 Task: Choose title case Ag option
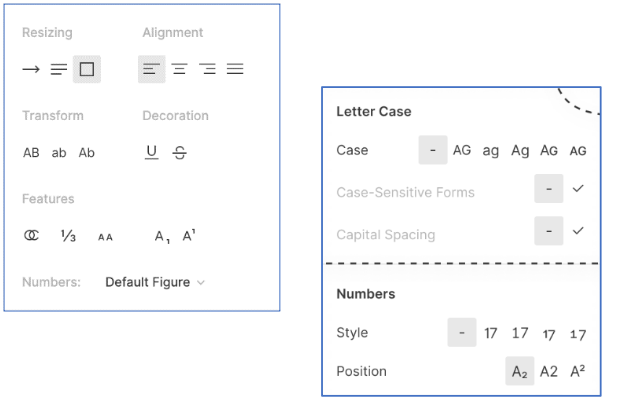coord(519,151)
